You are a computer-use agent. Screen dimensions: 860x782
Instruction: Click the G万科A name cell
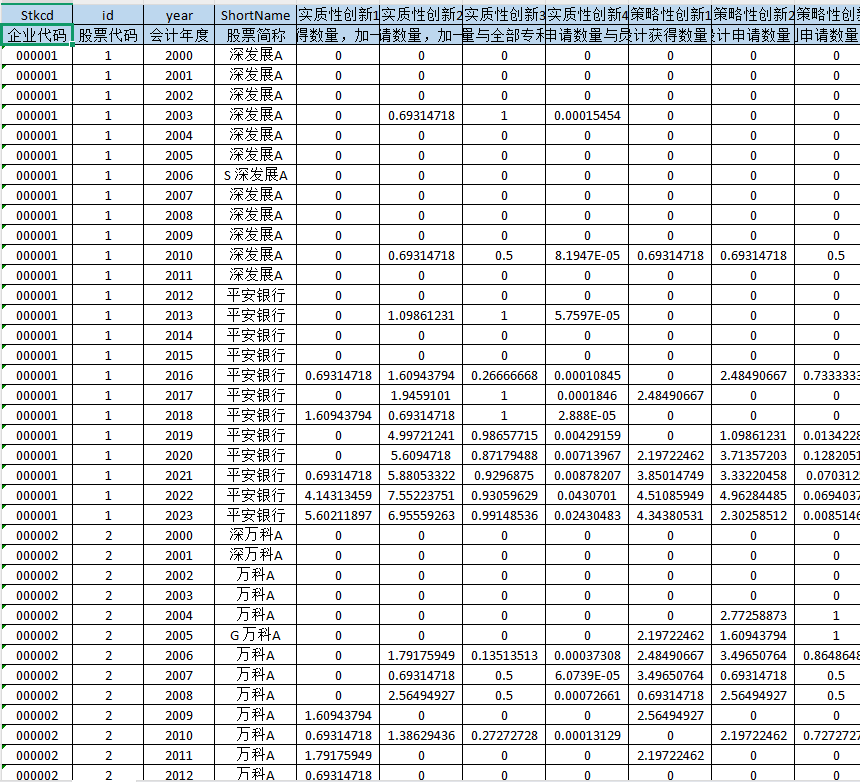click(255, 635)
